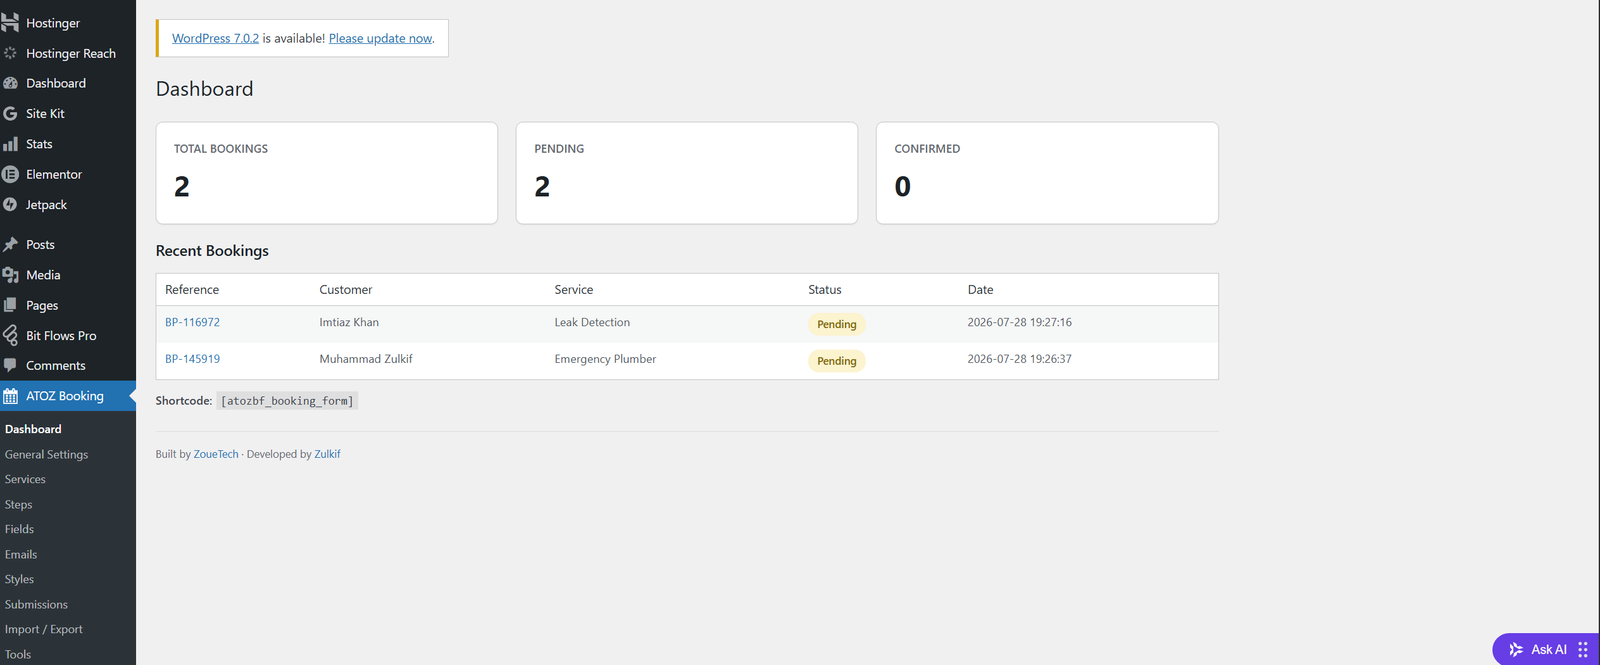Select ATOZ Booking menu label
Image resolution: width=1600 pixels, height=665 pixels.
click(x=65, y=396)
